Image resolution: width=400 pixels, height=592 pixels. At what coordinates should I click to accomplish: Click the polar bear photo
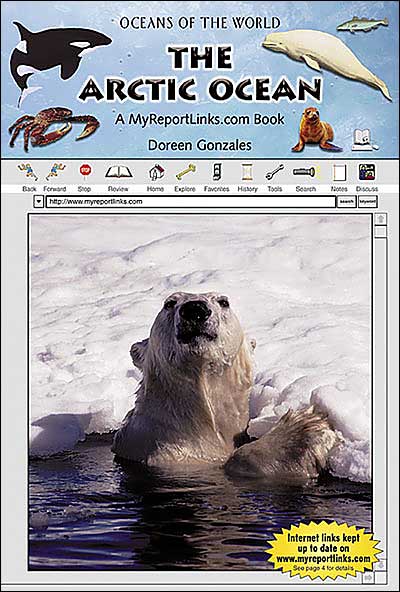click(x=200, y=393)
